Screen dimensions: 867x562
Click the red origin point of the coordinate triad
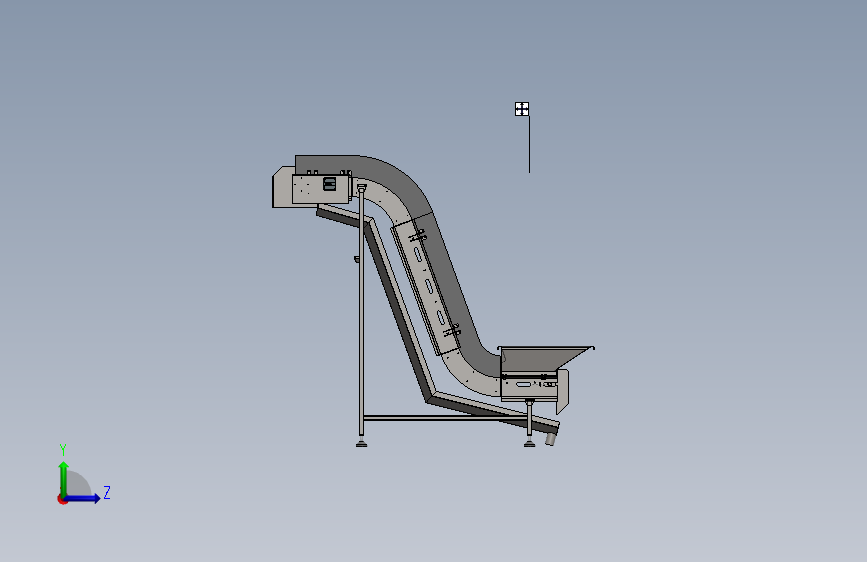(x=62, y=499)
